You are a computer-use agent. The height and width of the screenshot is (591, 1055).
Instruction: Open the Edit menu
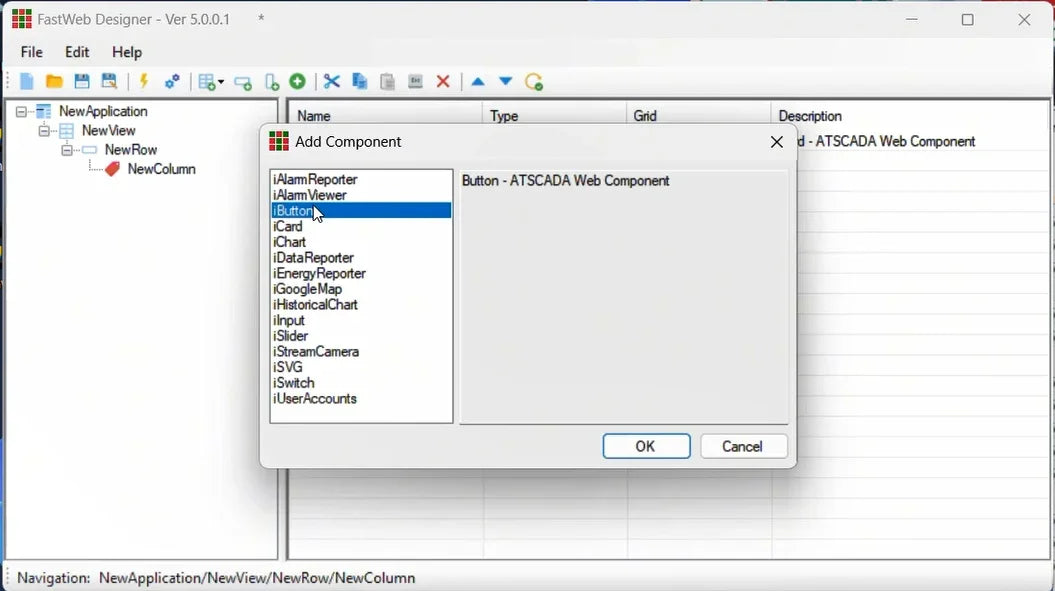(x=77, y=52)
